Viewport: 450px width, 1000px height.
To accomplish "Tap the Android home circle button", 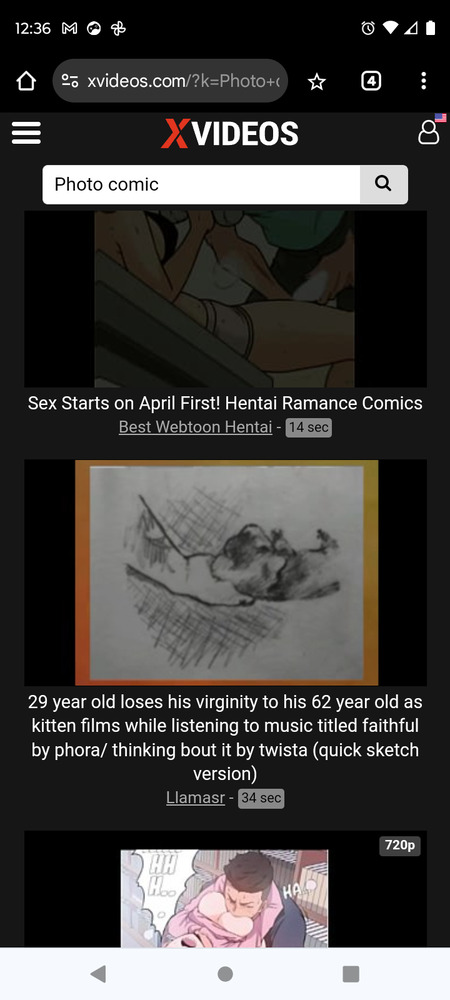I will click(225, 973).
